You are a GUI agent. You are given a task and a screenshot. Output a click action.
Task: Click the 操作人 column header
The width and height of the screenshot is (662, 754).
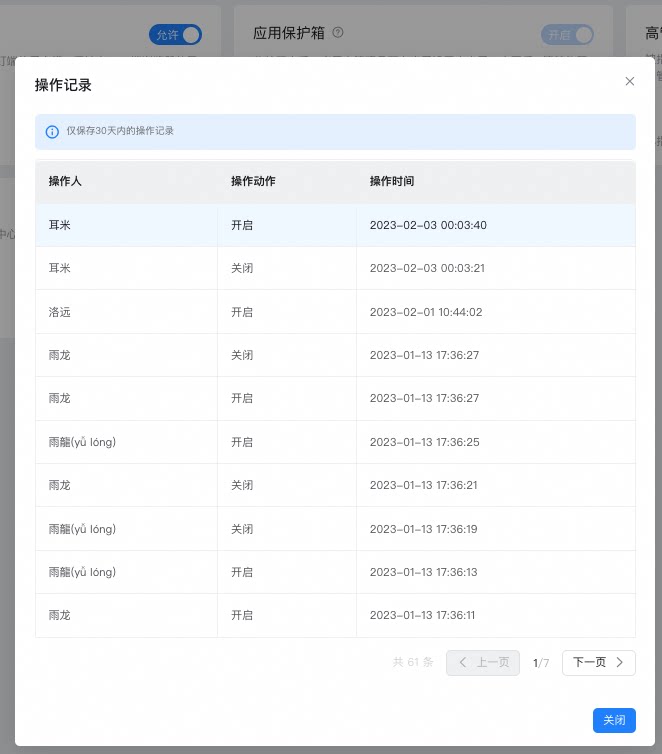pos(65,181)
